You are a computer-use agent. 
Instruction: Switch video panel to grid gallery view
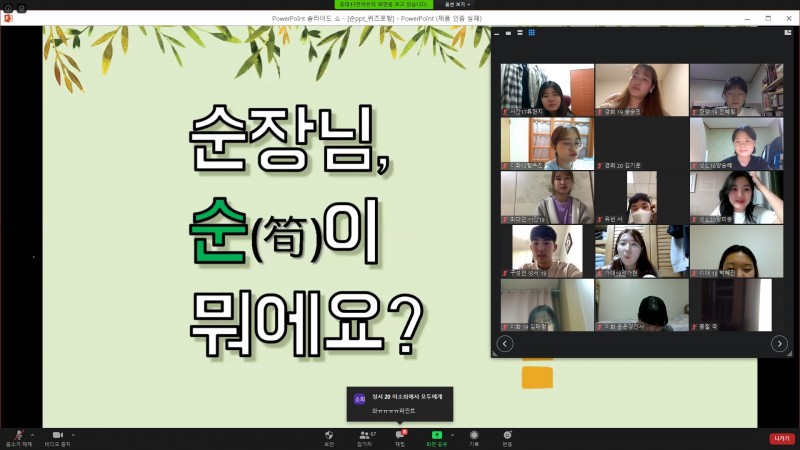point(532,33)
